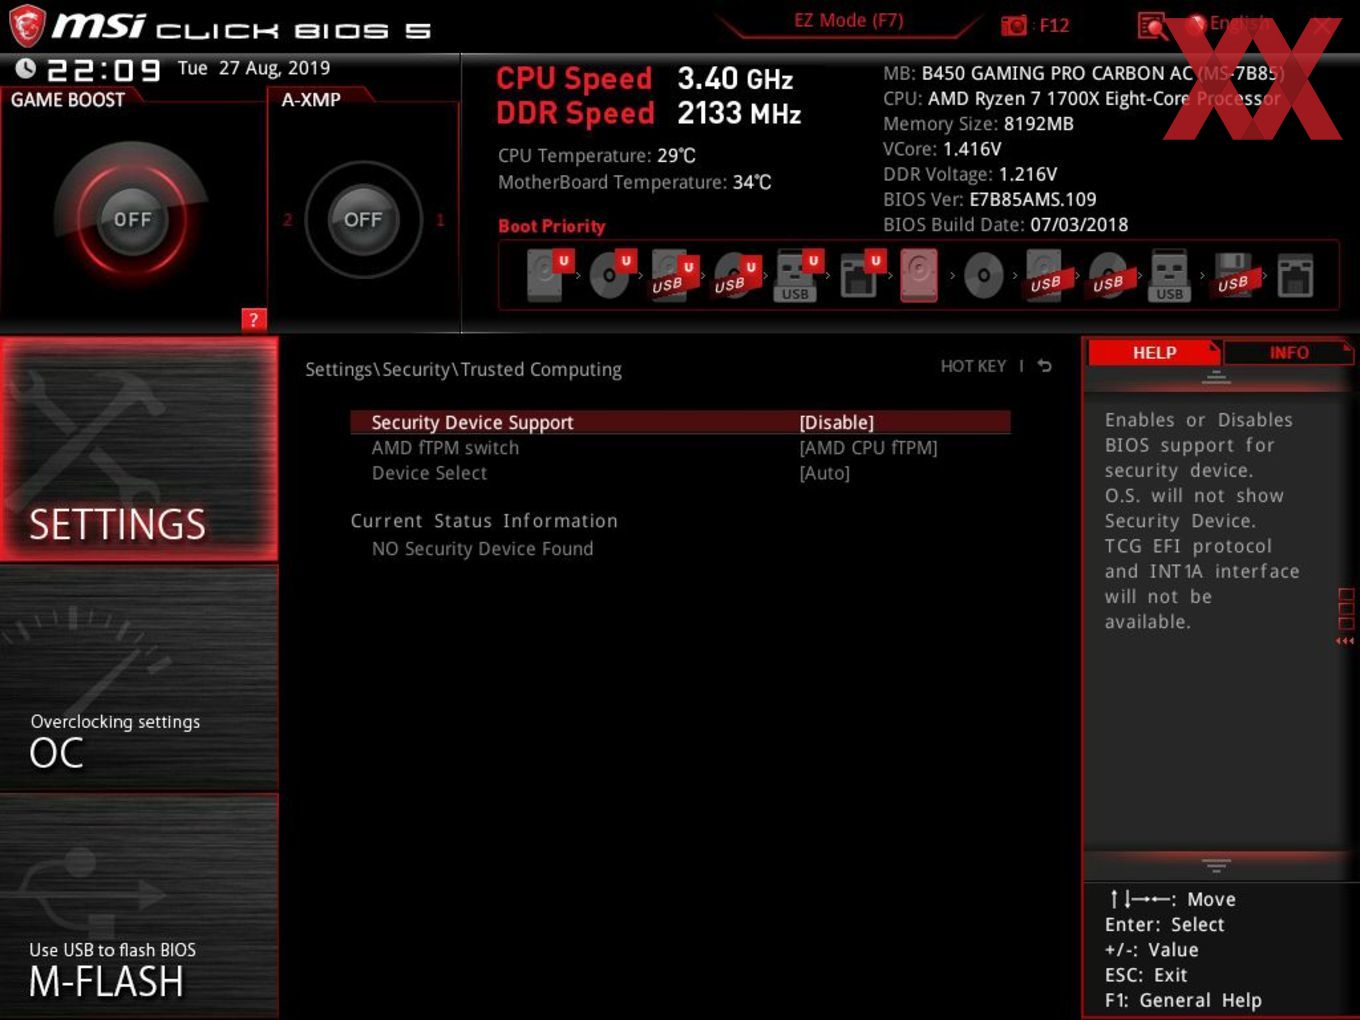
Task: Click the date Tue 27 Aug, 2019
Action: point(254,68)
